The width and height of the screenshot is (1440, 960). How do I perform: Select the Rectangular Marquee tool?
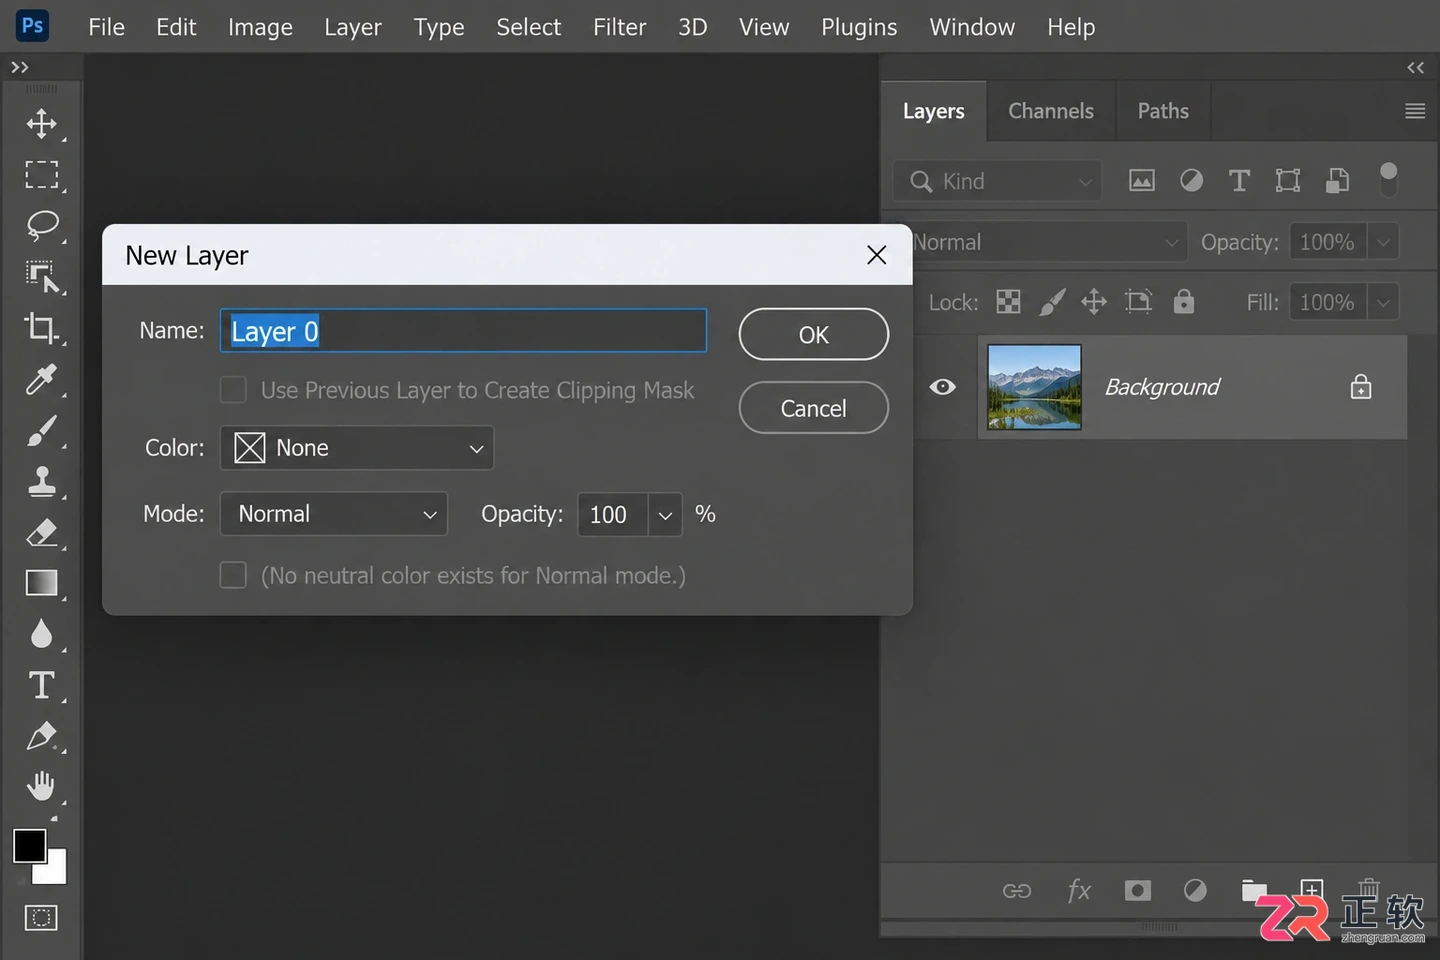pos(41,175)
